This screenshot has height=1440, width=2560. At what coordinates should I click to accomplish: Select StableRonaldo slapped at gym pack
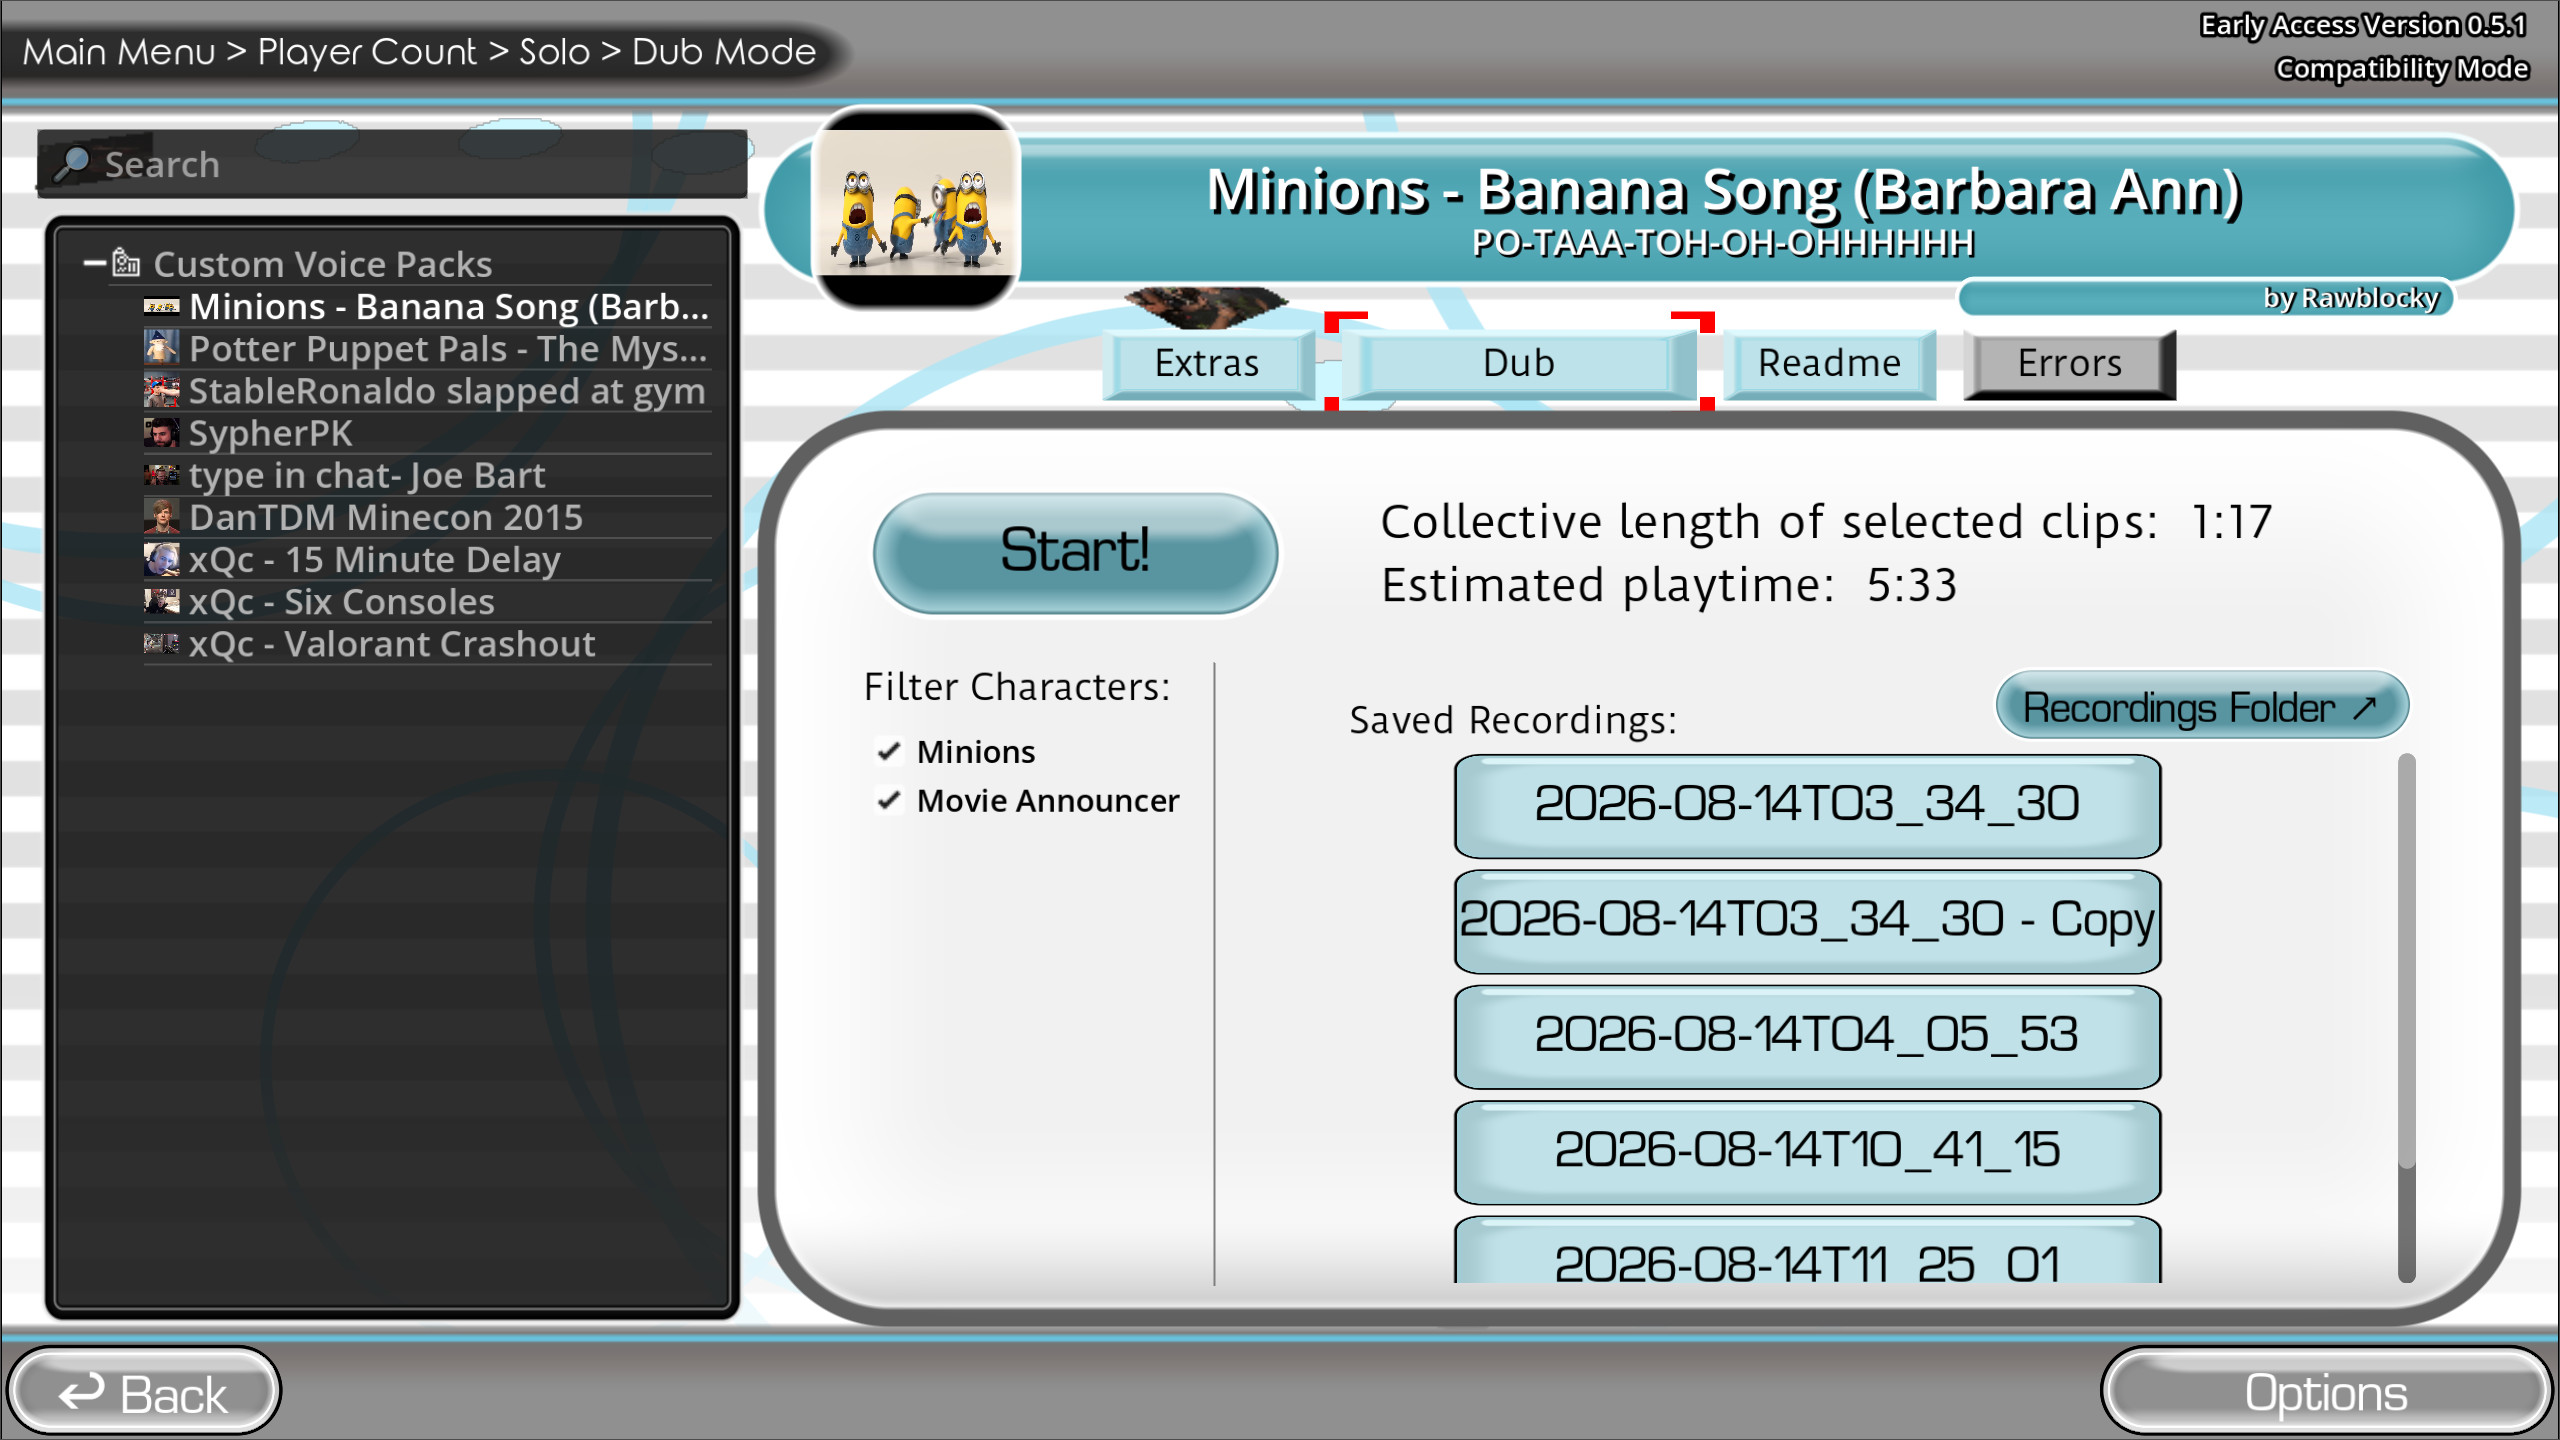[428, 391]
